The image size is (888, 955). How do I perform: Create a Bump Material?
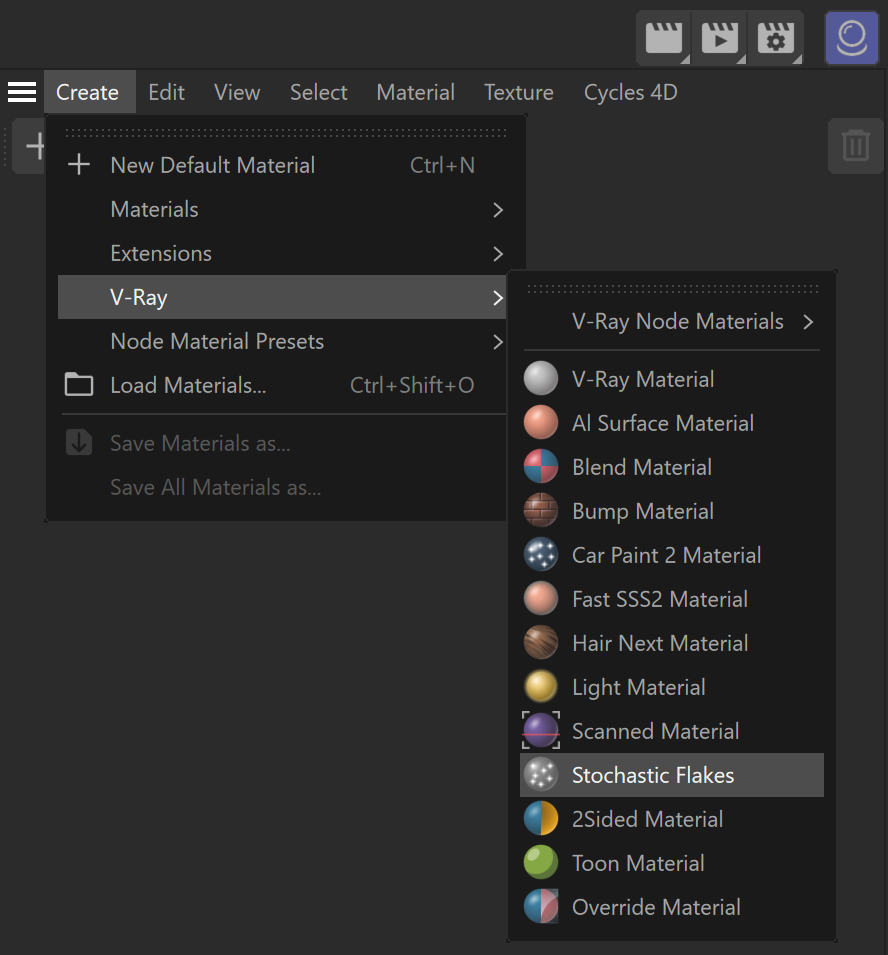tap(672, 510)
